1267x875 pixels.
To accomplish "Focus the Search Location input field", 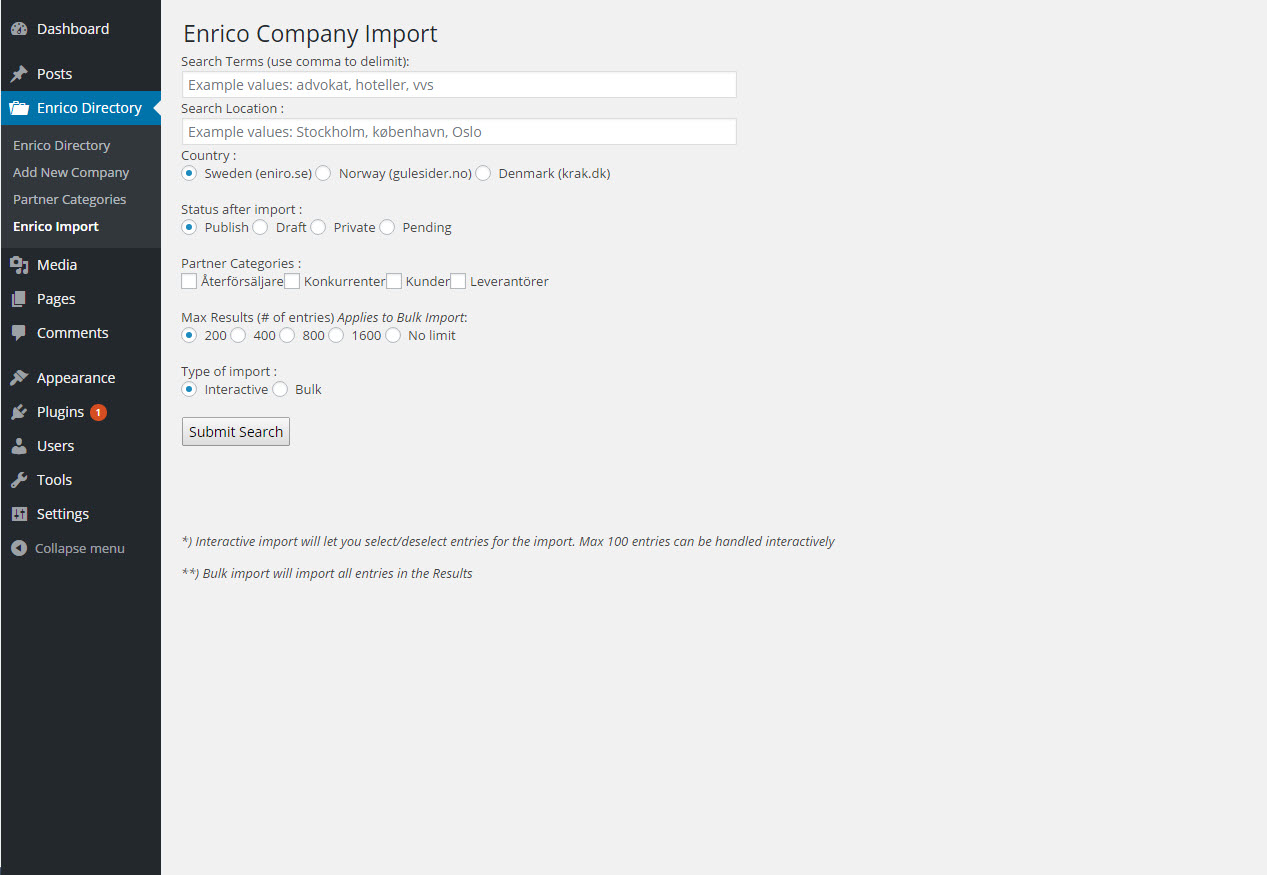I will (459, 132).
